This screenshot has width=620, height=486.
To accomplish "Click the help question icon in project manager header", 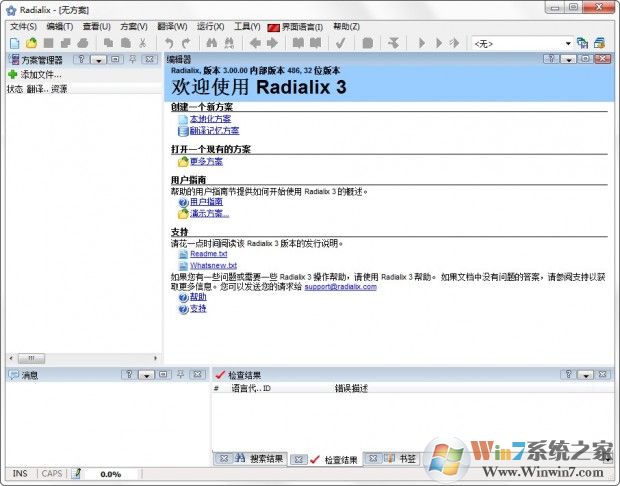I will click(x=81, y=60).
